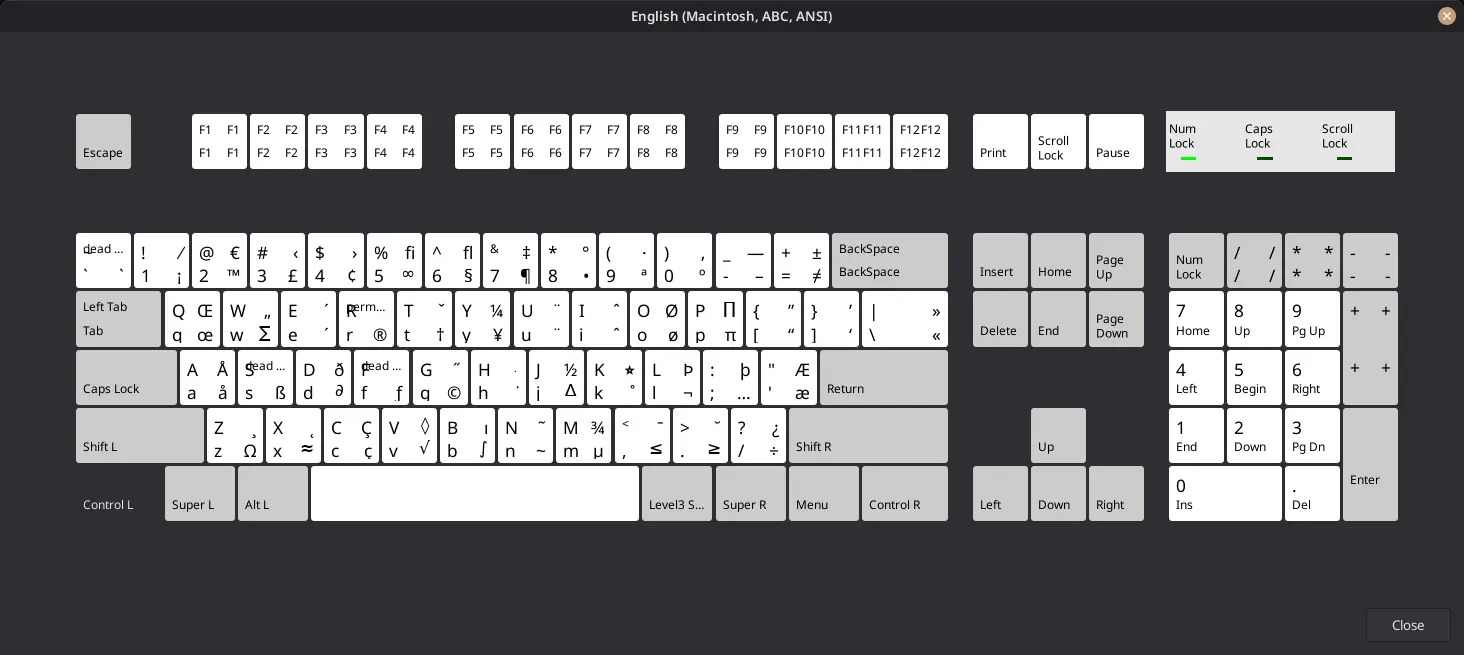Click the Left Tab key
This screenshot has width=1464, height=655.
pyautogui.click(x=119, y=319)
